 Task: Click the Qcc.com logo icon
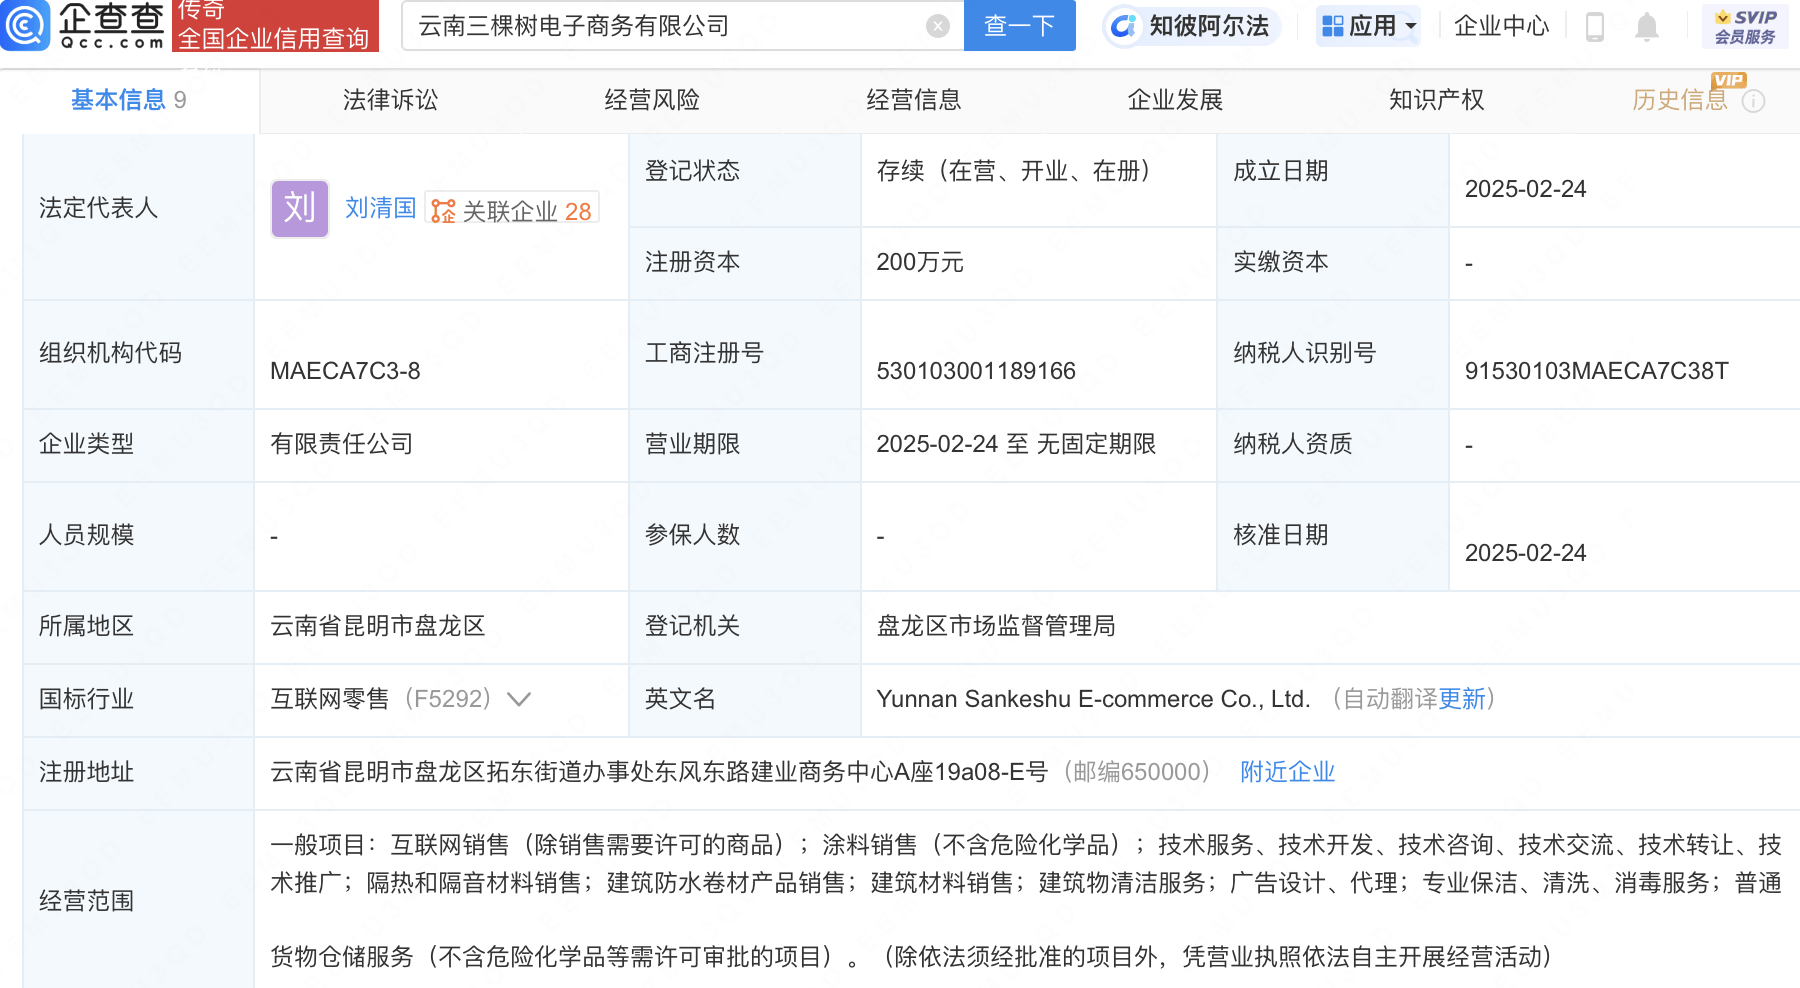tap(25, 25)
